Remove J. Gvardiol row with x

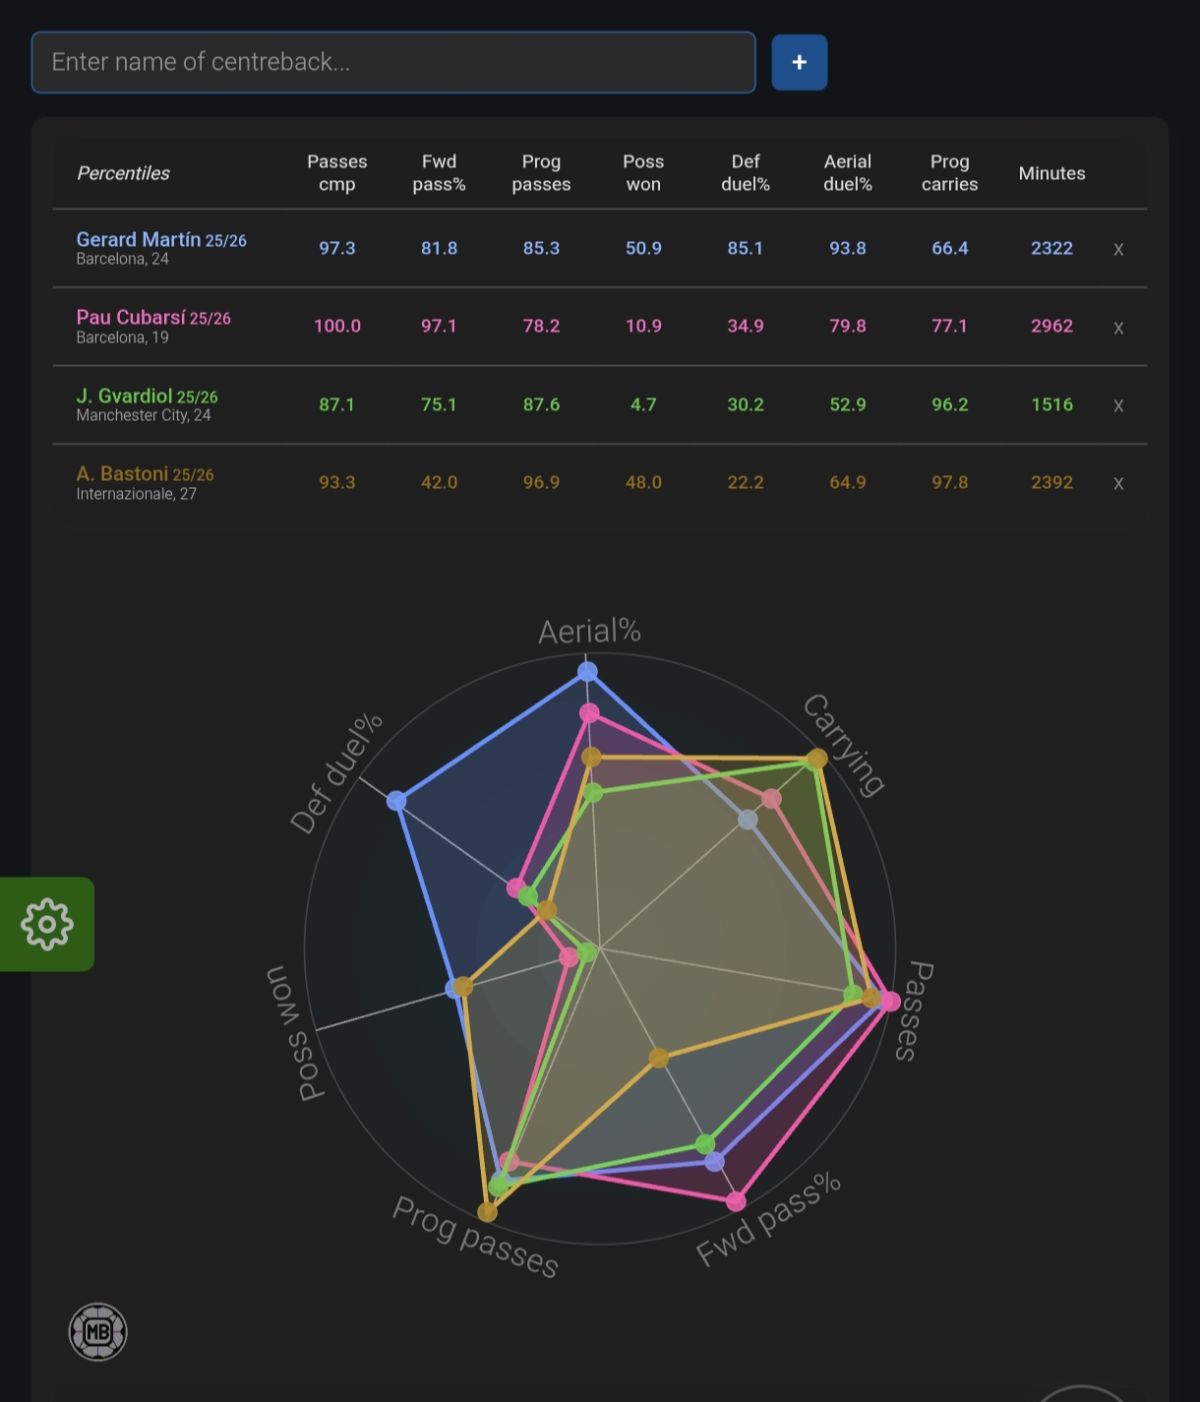pyautogui.click(x=1118, y=405)
